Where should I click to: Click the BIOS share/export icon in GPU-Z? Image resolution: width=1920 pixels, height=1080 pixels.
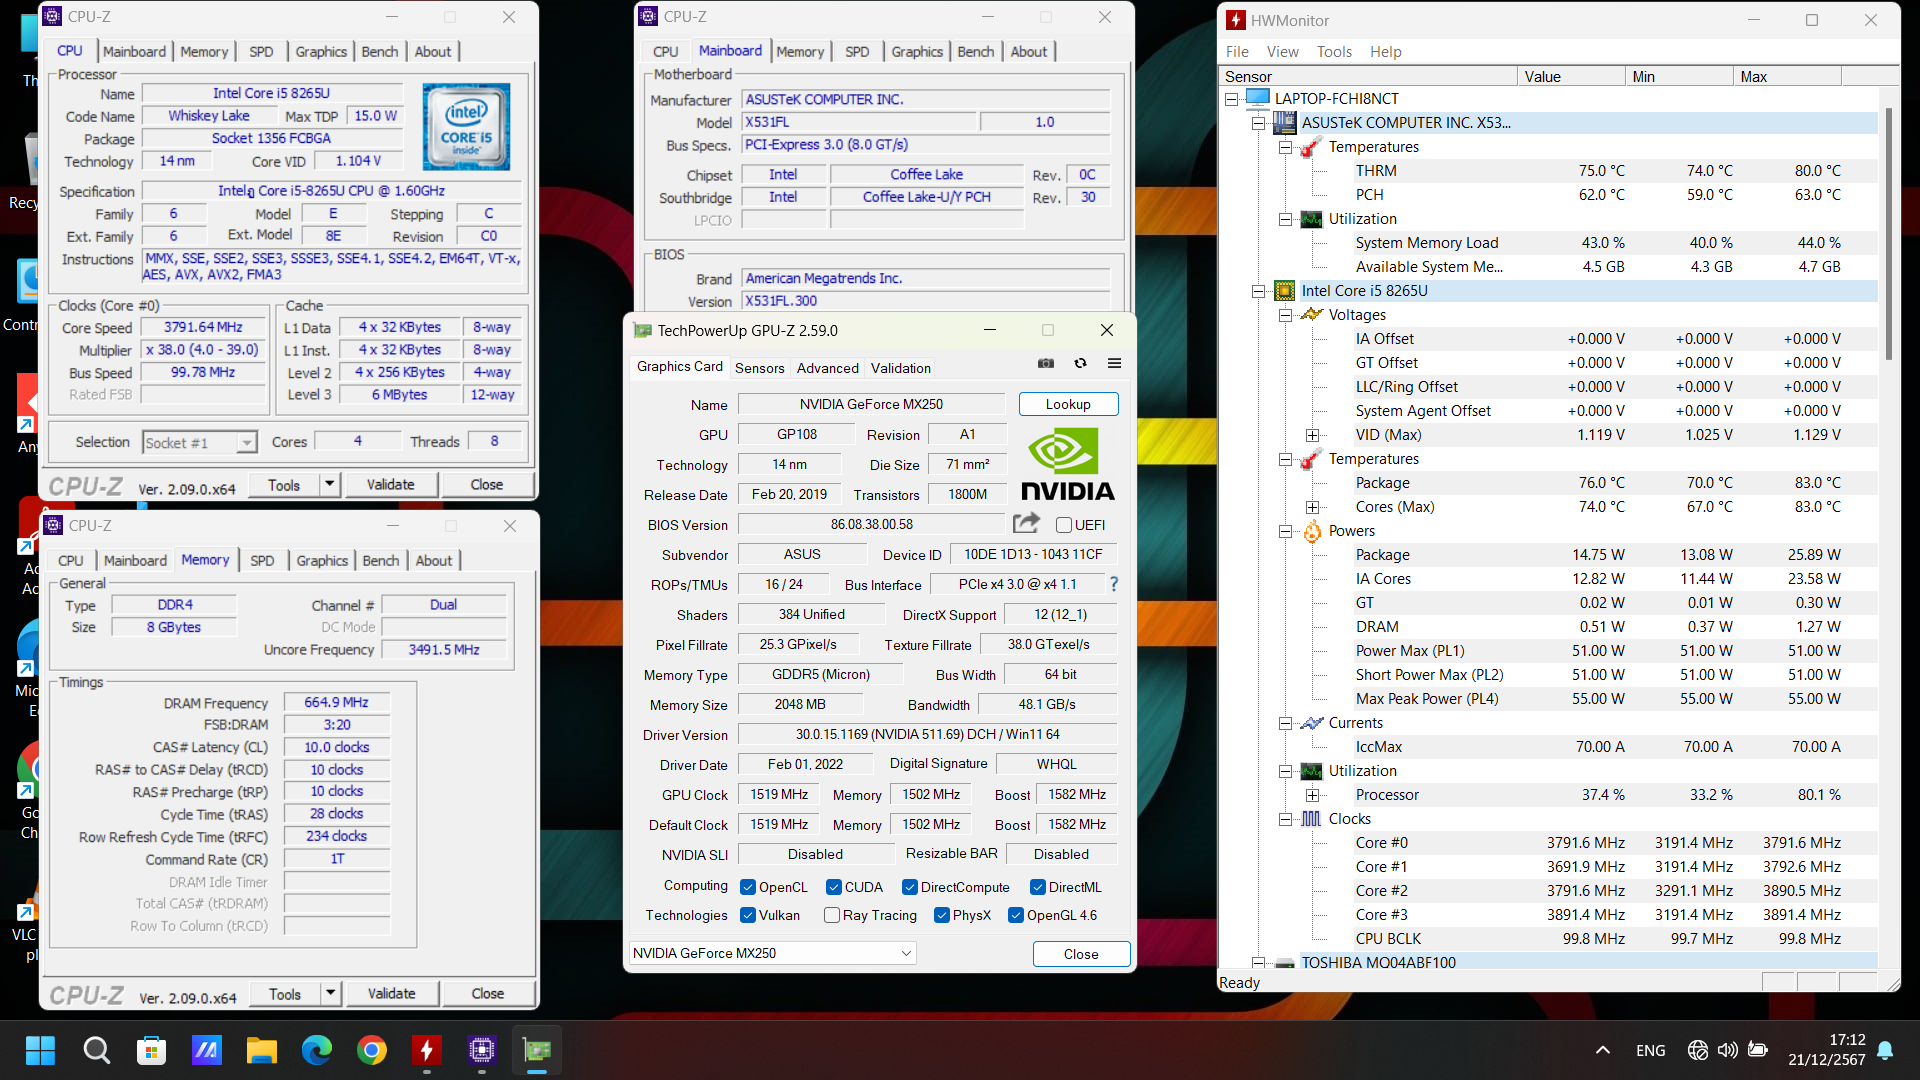tap(1026, 523)
